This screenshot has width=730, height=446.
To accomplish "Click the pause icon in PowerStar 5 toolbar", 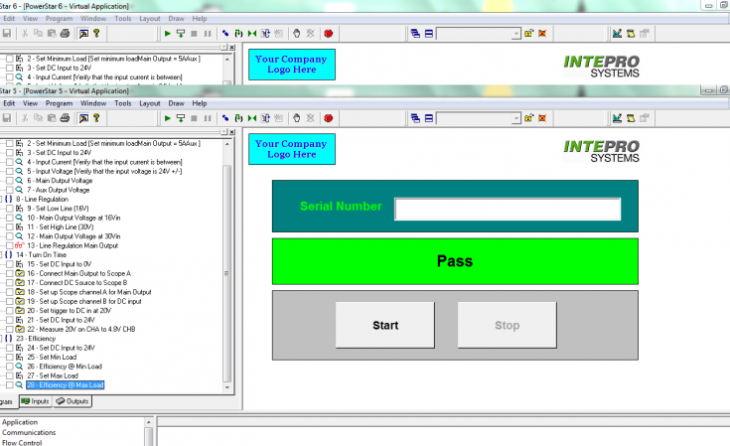I will [208, 118].
